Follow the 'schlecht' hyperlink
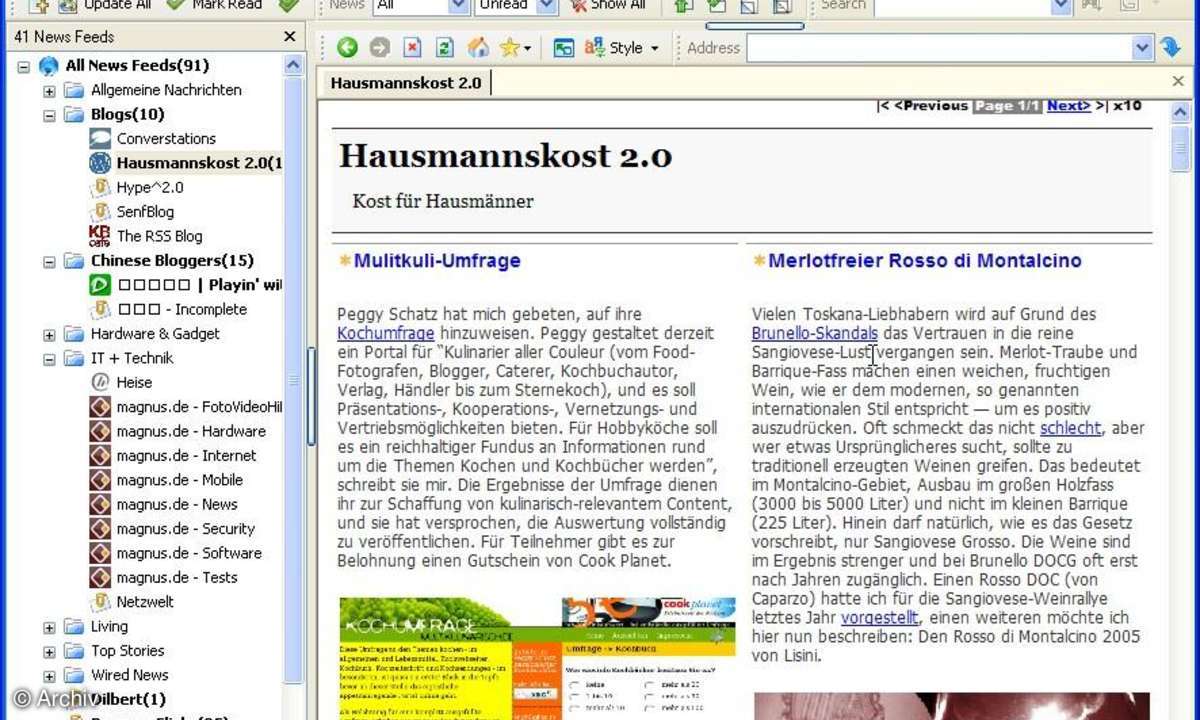The height and width of the screenshot is (720, 1200). (1071, 428)
